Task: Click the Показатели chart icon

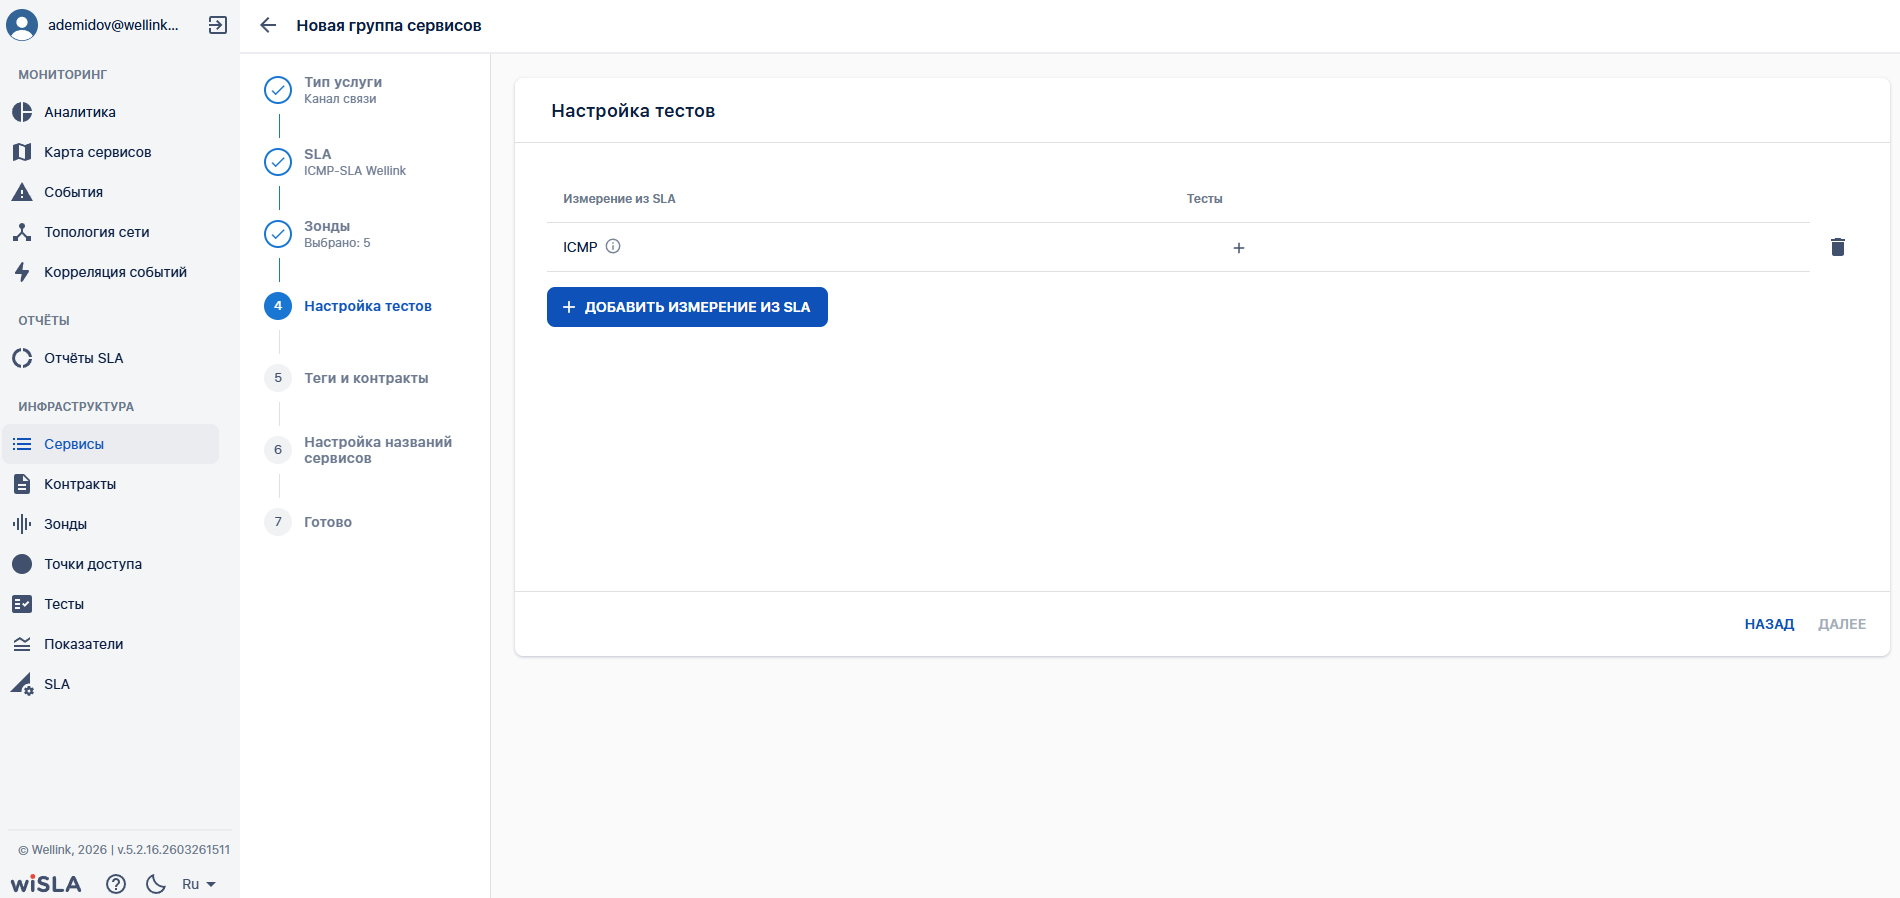Action: [22, 644]
